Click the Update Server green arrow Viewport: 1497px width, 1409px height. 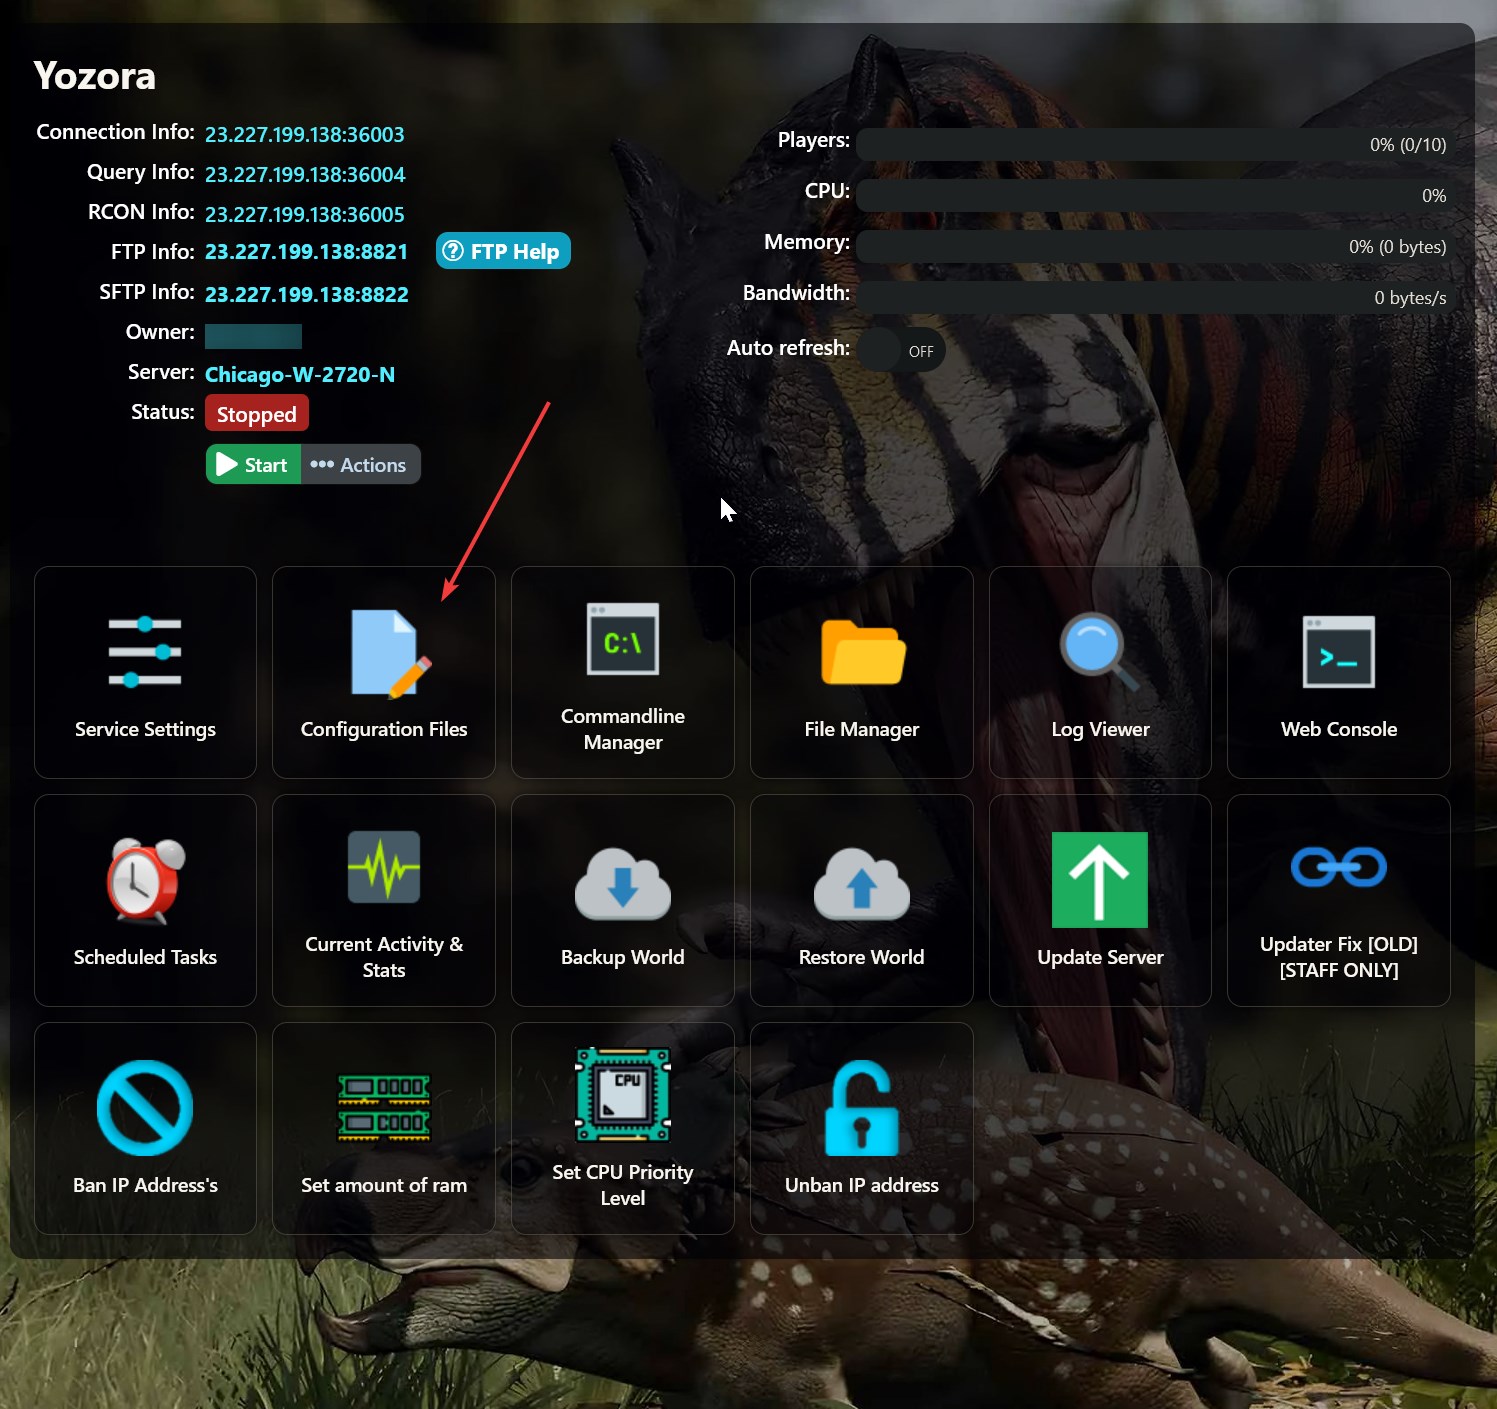coord(1099,880)
